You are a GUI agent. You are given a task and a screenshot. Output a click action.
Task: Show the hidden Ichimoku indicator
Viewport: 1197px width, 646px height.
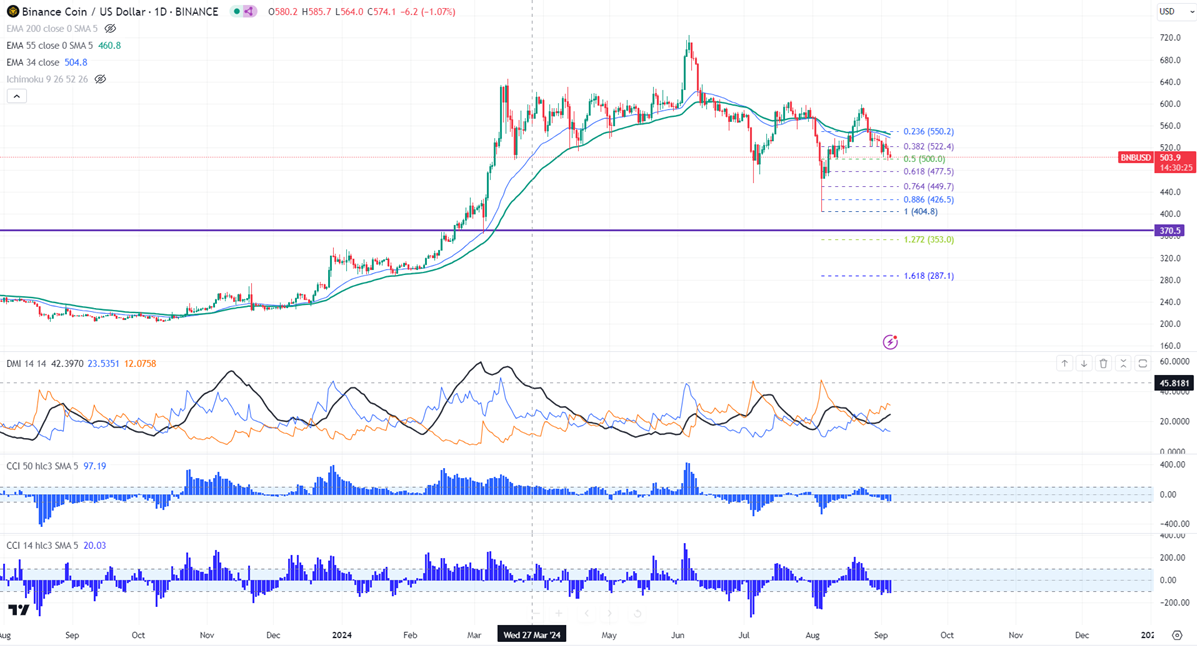point(100,79)
